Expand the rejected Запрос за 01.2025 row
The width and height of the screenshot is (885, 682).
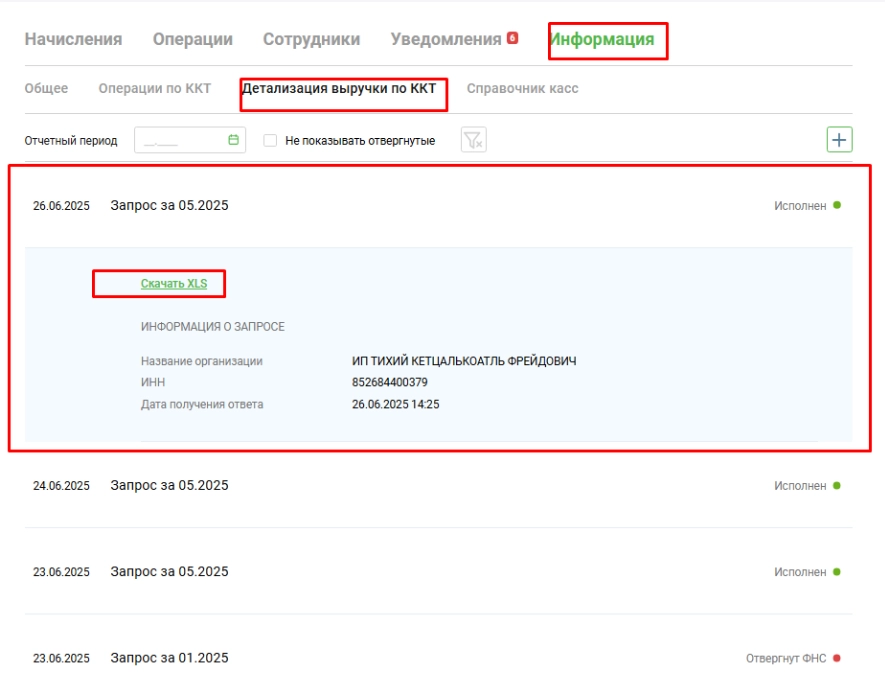point(169,658)
